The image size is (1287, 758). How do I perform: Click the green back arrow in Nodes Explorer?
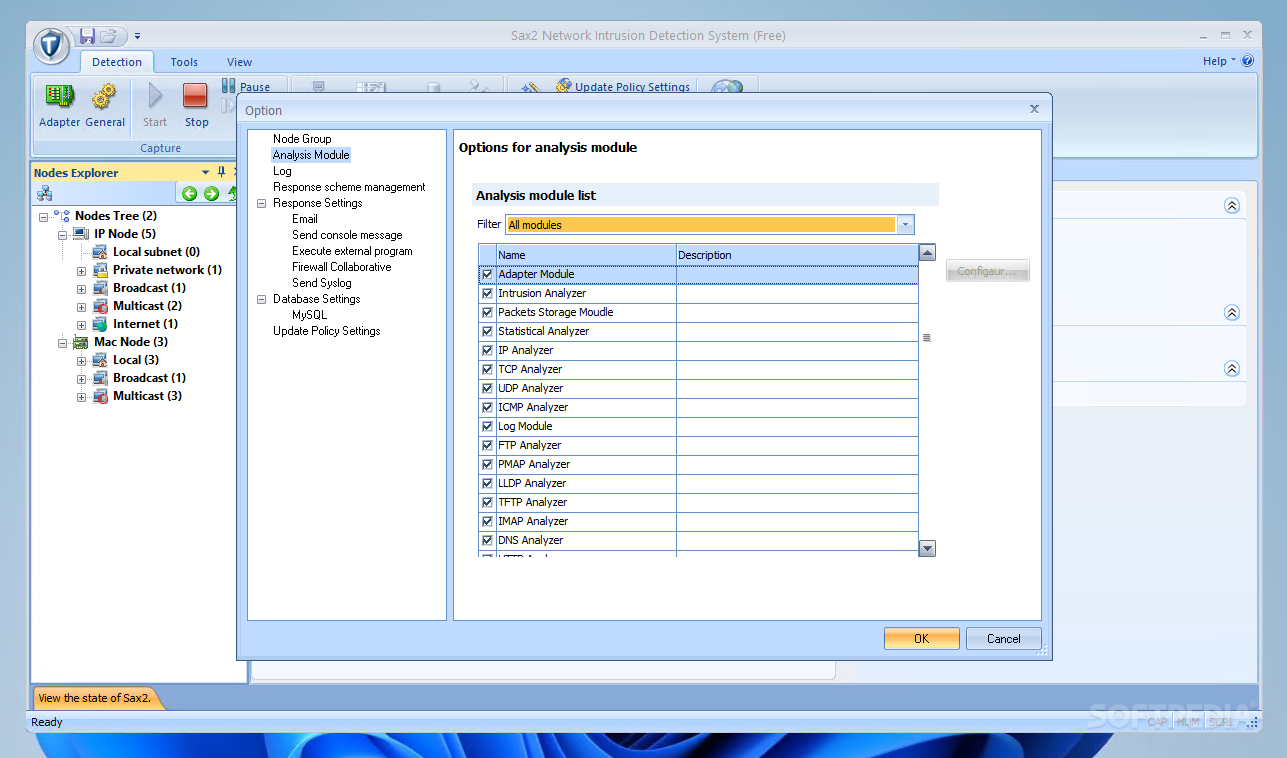click(x=189, y=194)
